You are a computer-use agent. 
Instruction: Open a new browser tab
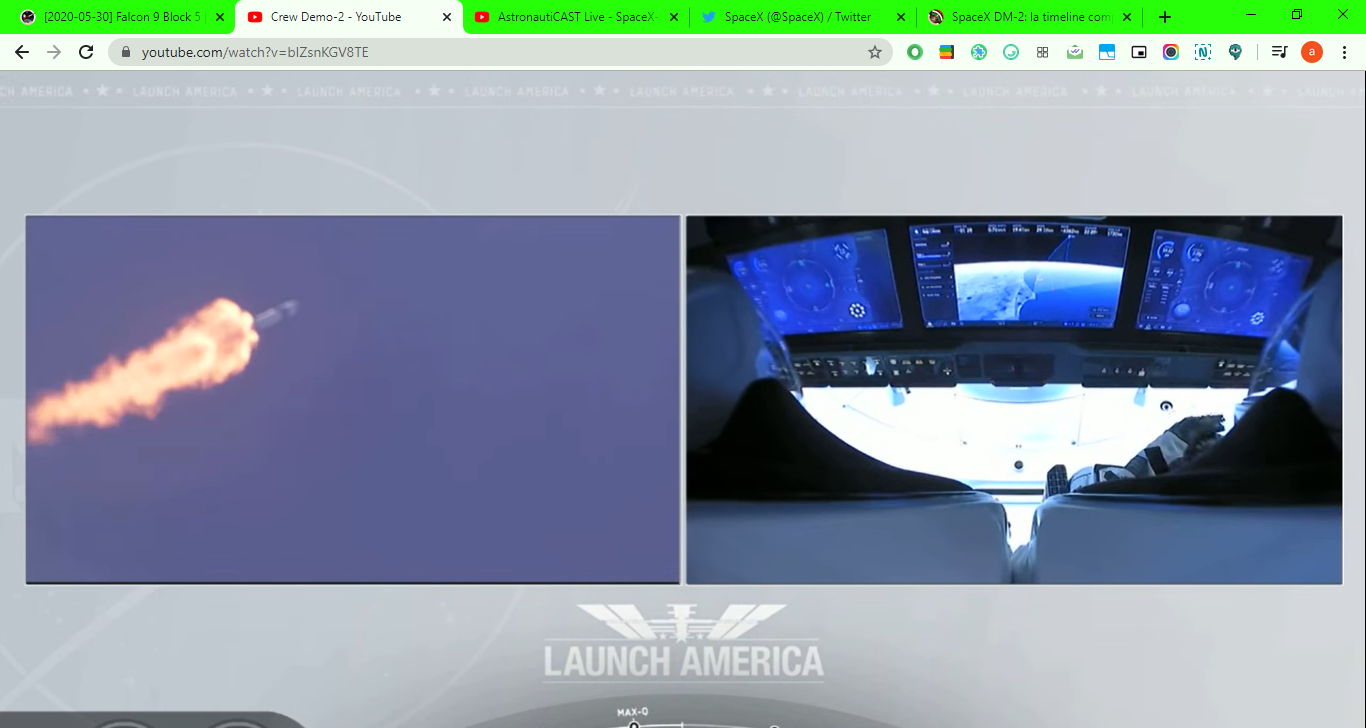pyautogui.click(x=1165, y=17)
